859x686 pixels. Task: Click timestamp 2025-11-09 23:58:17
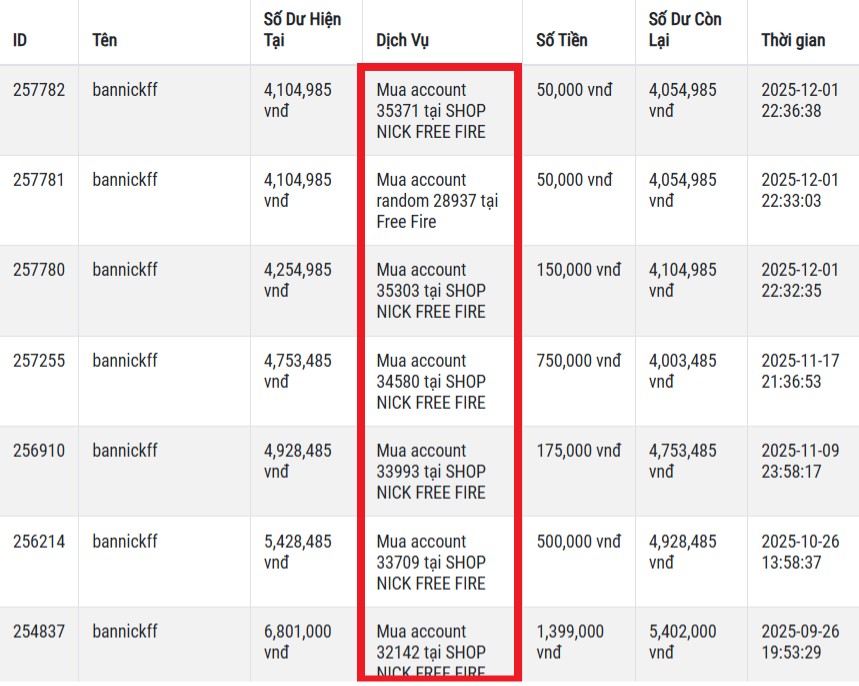pyautogui.click(x=791, y=461)
